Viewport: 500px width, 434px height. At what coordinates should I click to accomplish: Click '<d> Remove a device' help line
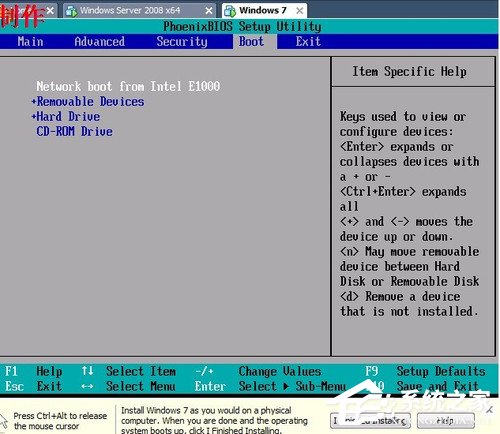pyautogui.click(x=400, y=297)
